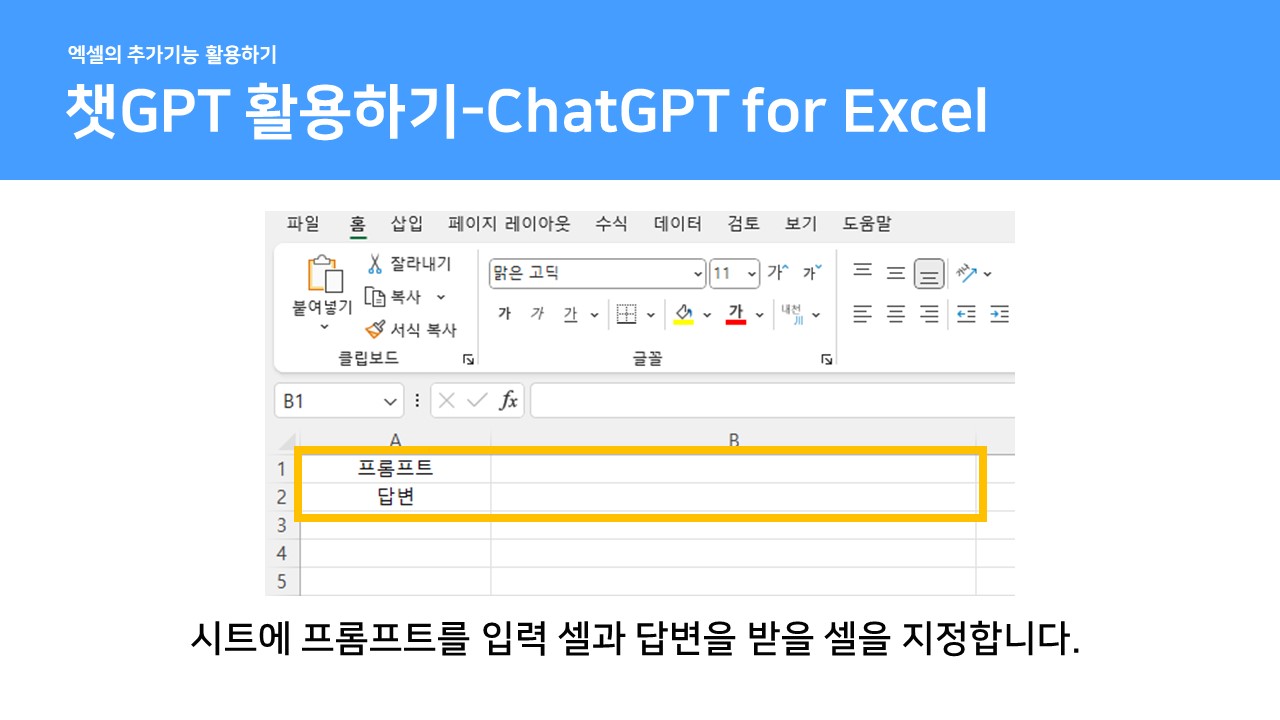This screenshot has width=1280, height=720.
Task: Center text horizontally icon
Action: click(896, 314)
